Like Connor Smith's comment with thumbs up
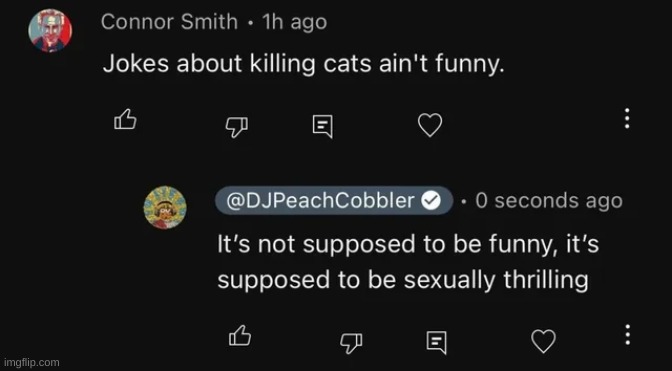 click(x=125, y=119)
